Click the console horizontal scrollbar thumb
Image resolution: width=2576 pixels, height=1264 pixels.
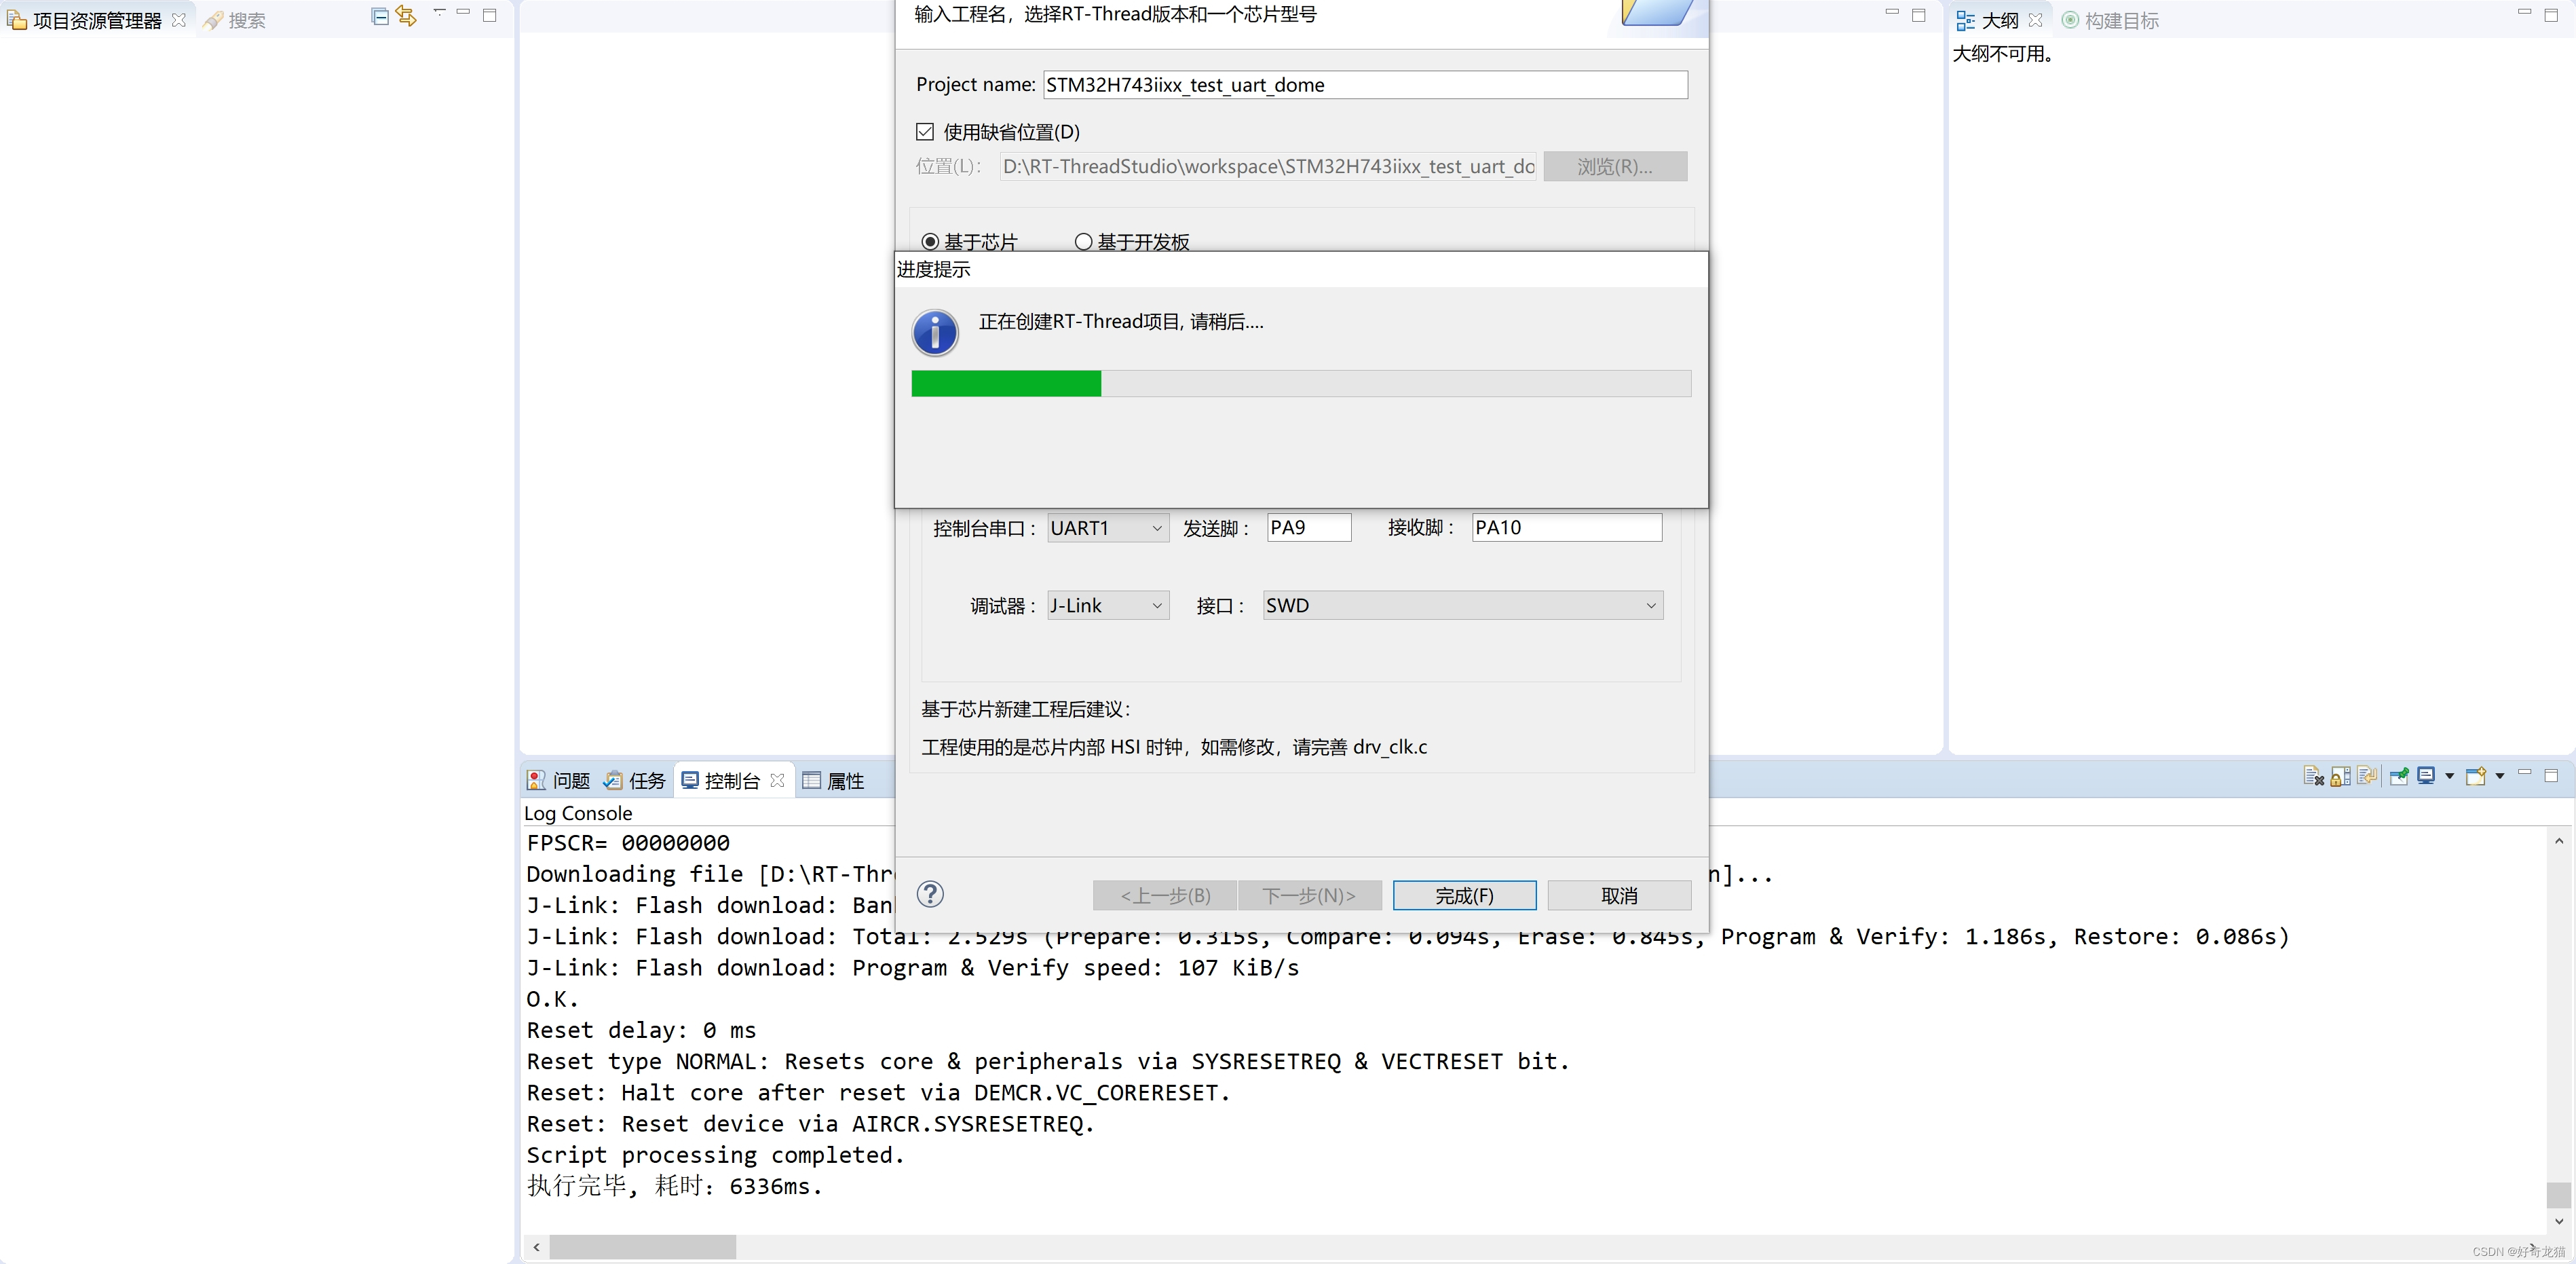point(642,1247)
